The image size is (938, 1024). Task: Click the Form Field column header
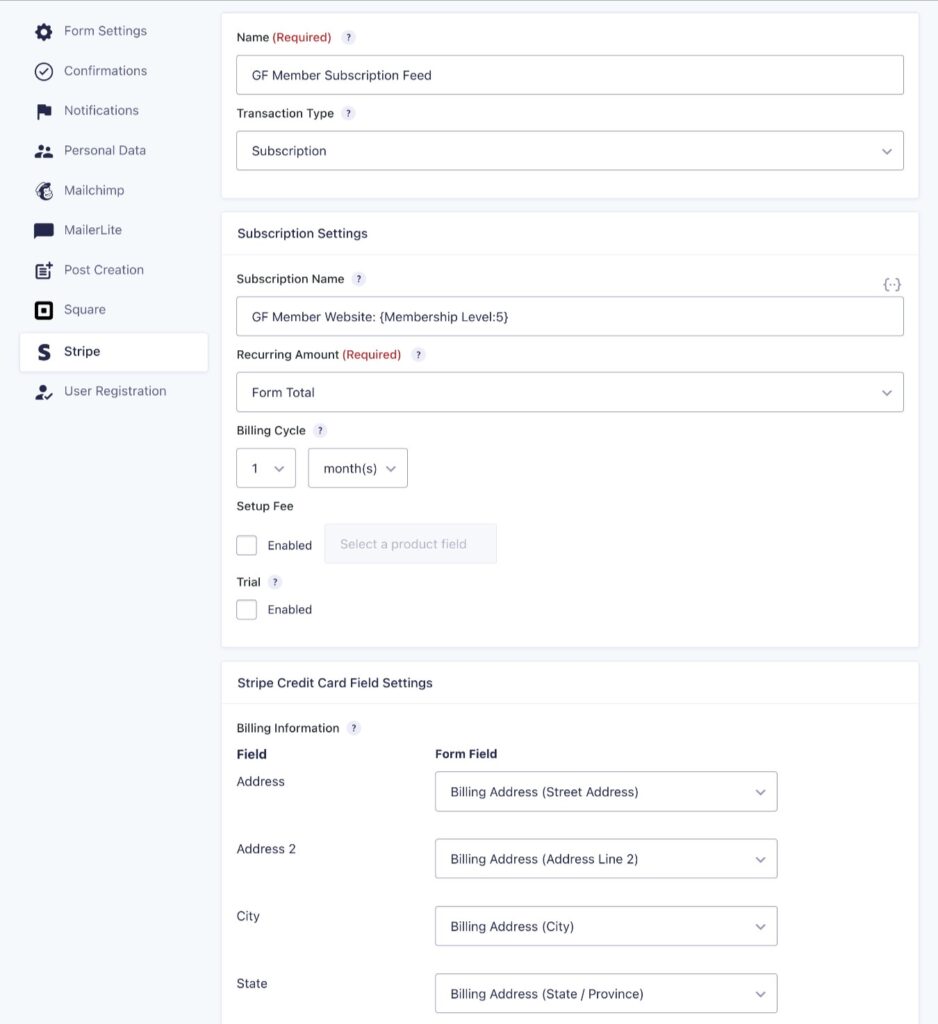click(466, 754)
